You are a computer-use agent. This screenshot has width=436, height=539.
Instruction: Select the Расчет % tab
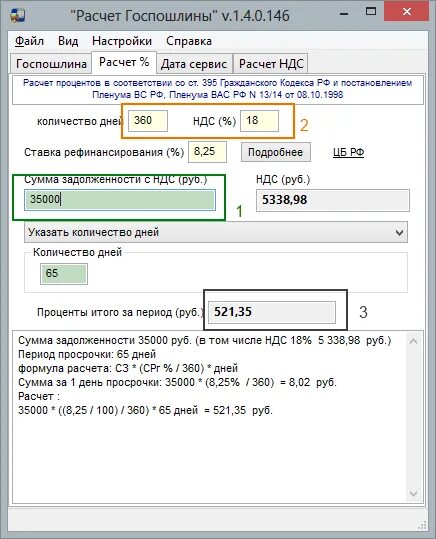124,62
